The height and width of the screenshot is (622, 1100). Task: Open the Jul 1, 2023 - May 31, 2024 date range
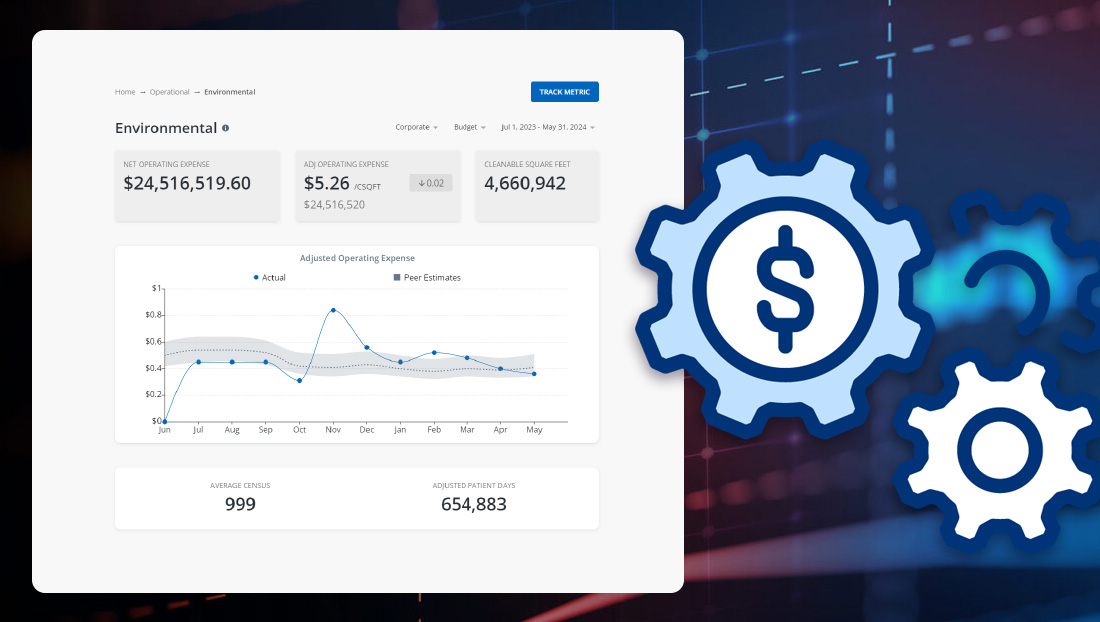pos(547,128)
